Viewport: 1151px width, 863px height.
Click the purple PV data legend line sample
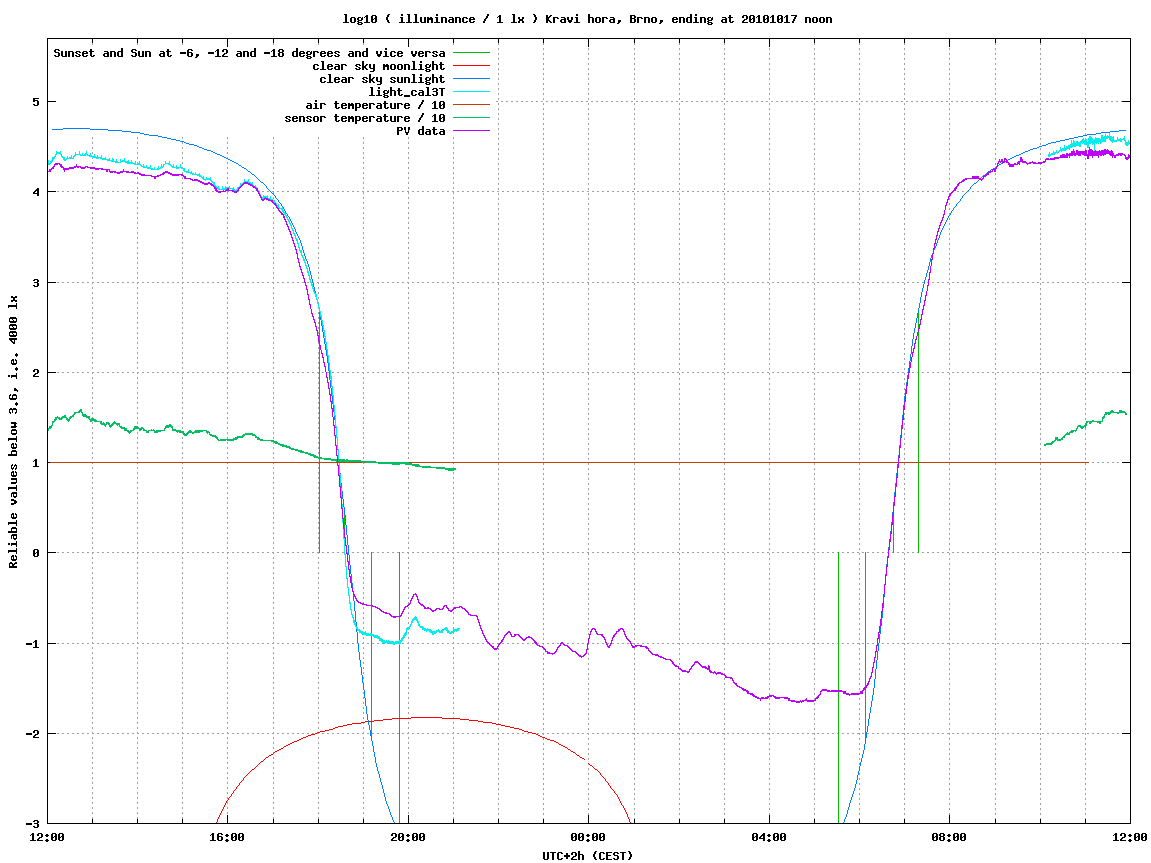(471, 131)
